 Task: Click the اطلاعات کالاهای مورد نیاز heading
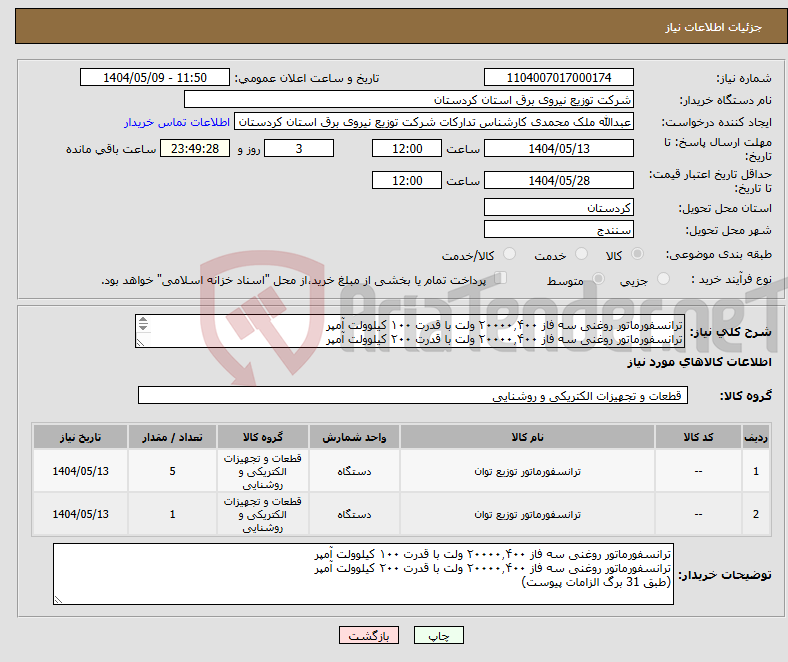[x=699, y=362]
